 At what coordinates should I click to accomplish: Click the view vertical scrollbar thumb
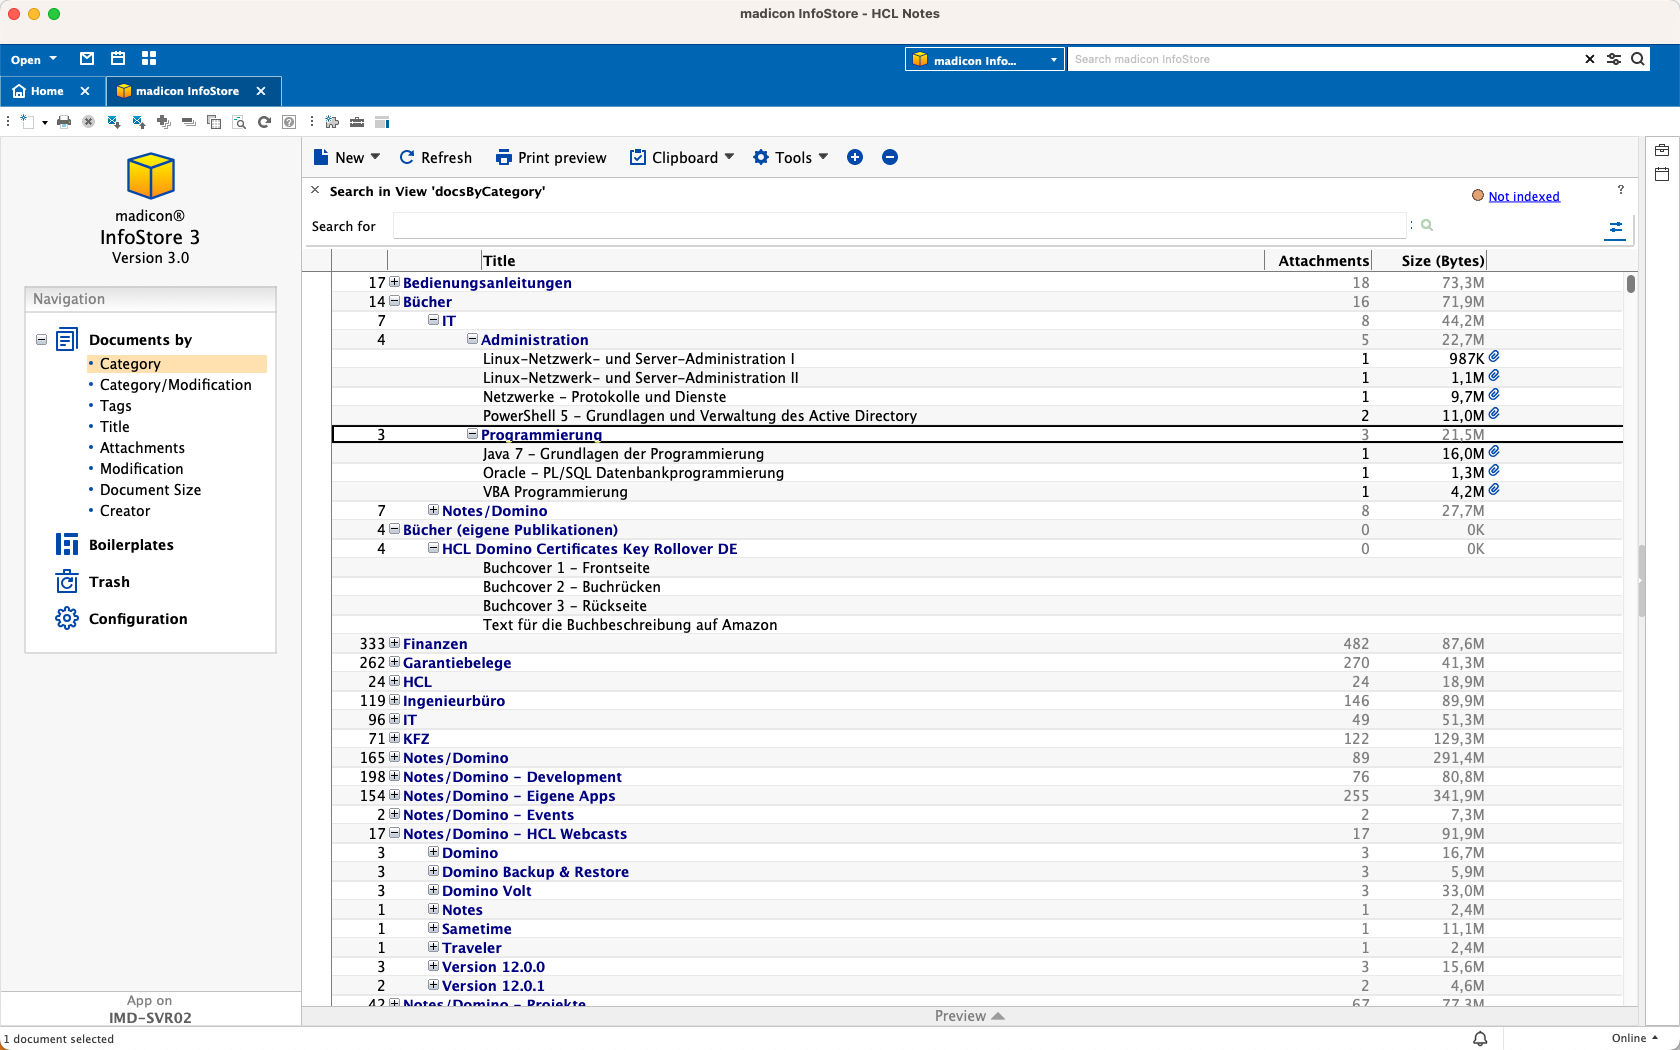coord(1631,284)
